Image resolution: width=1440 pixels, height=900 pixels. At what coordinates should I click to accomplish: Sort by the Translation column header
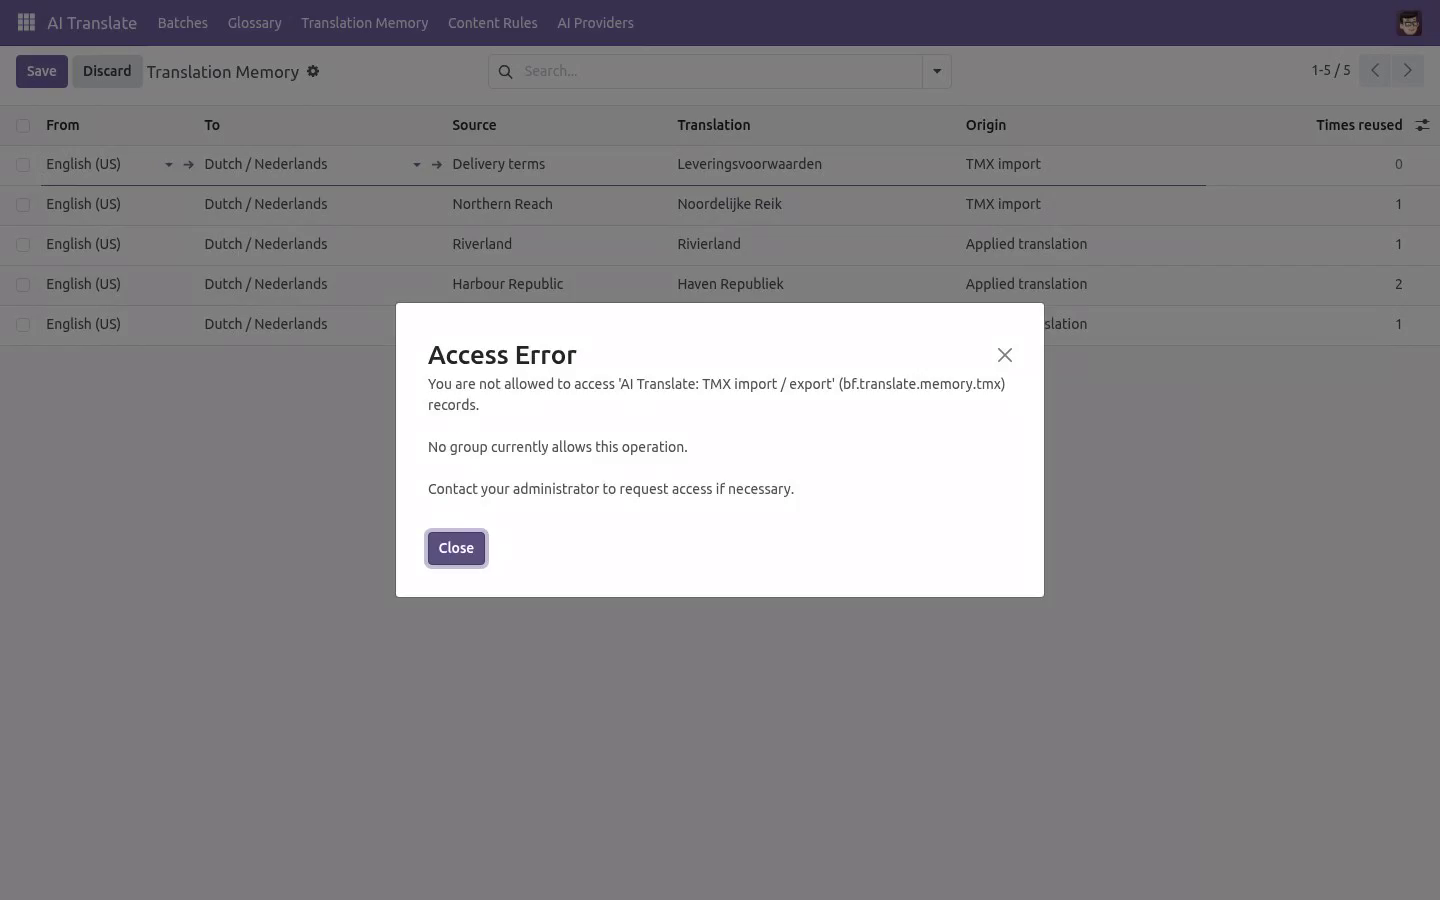point(714,125)
